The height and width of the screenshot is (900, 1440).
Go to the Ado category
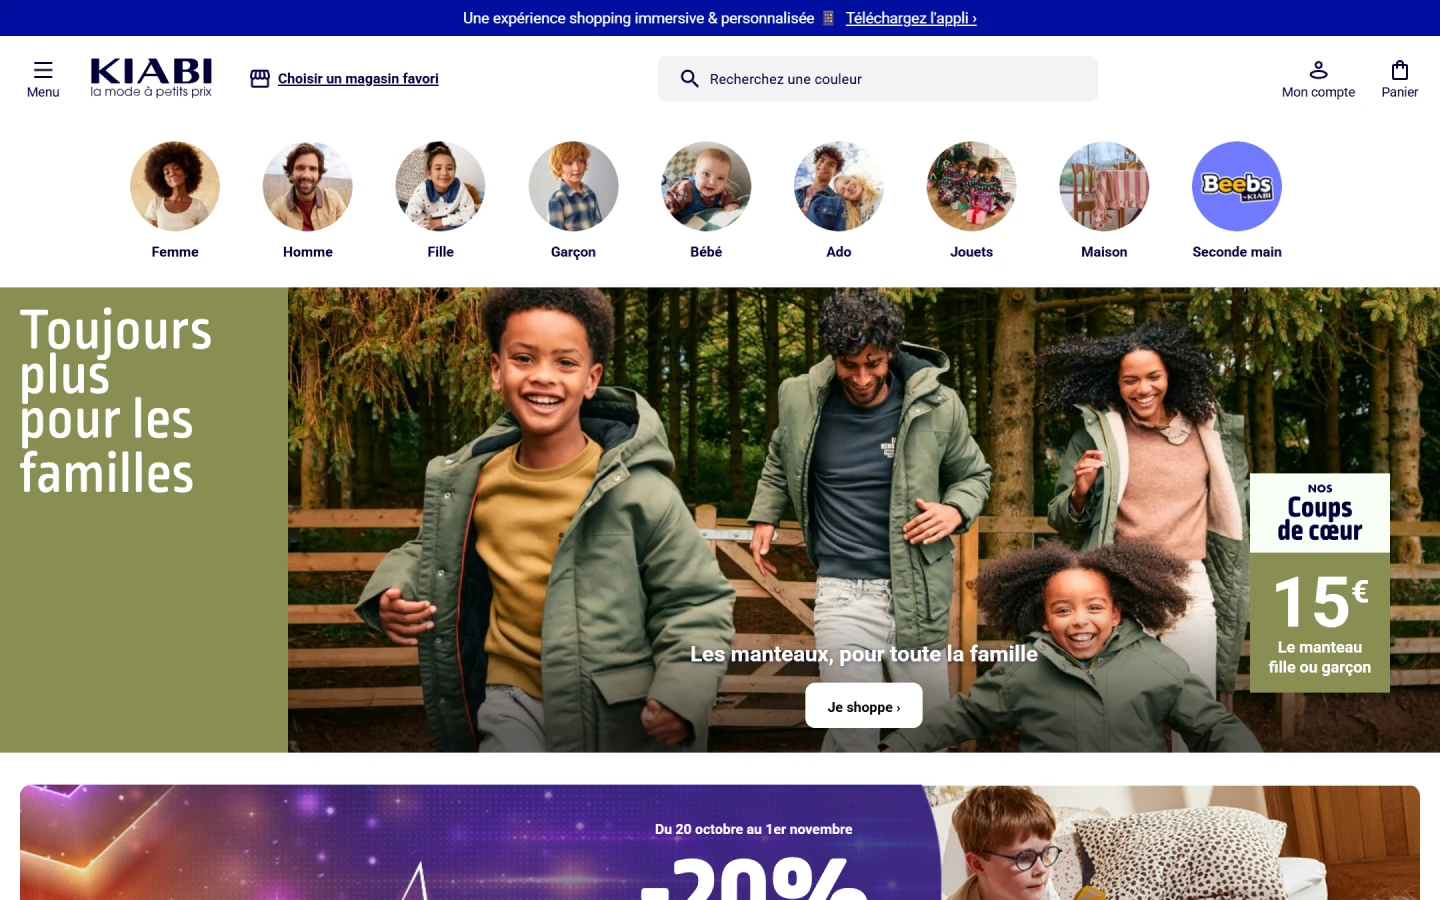[839, 186]
